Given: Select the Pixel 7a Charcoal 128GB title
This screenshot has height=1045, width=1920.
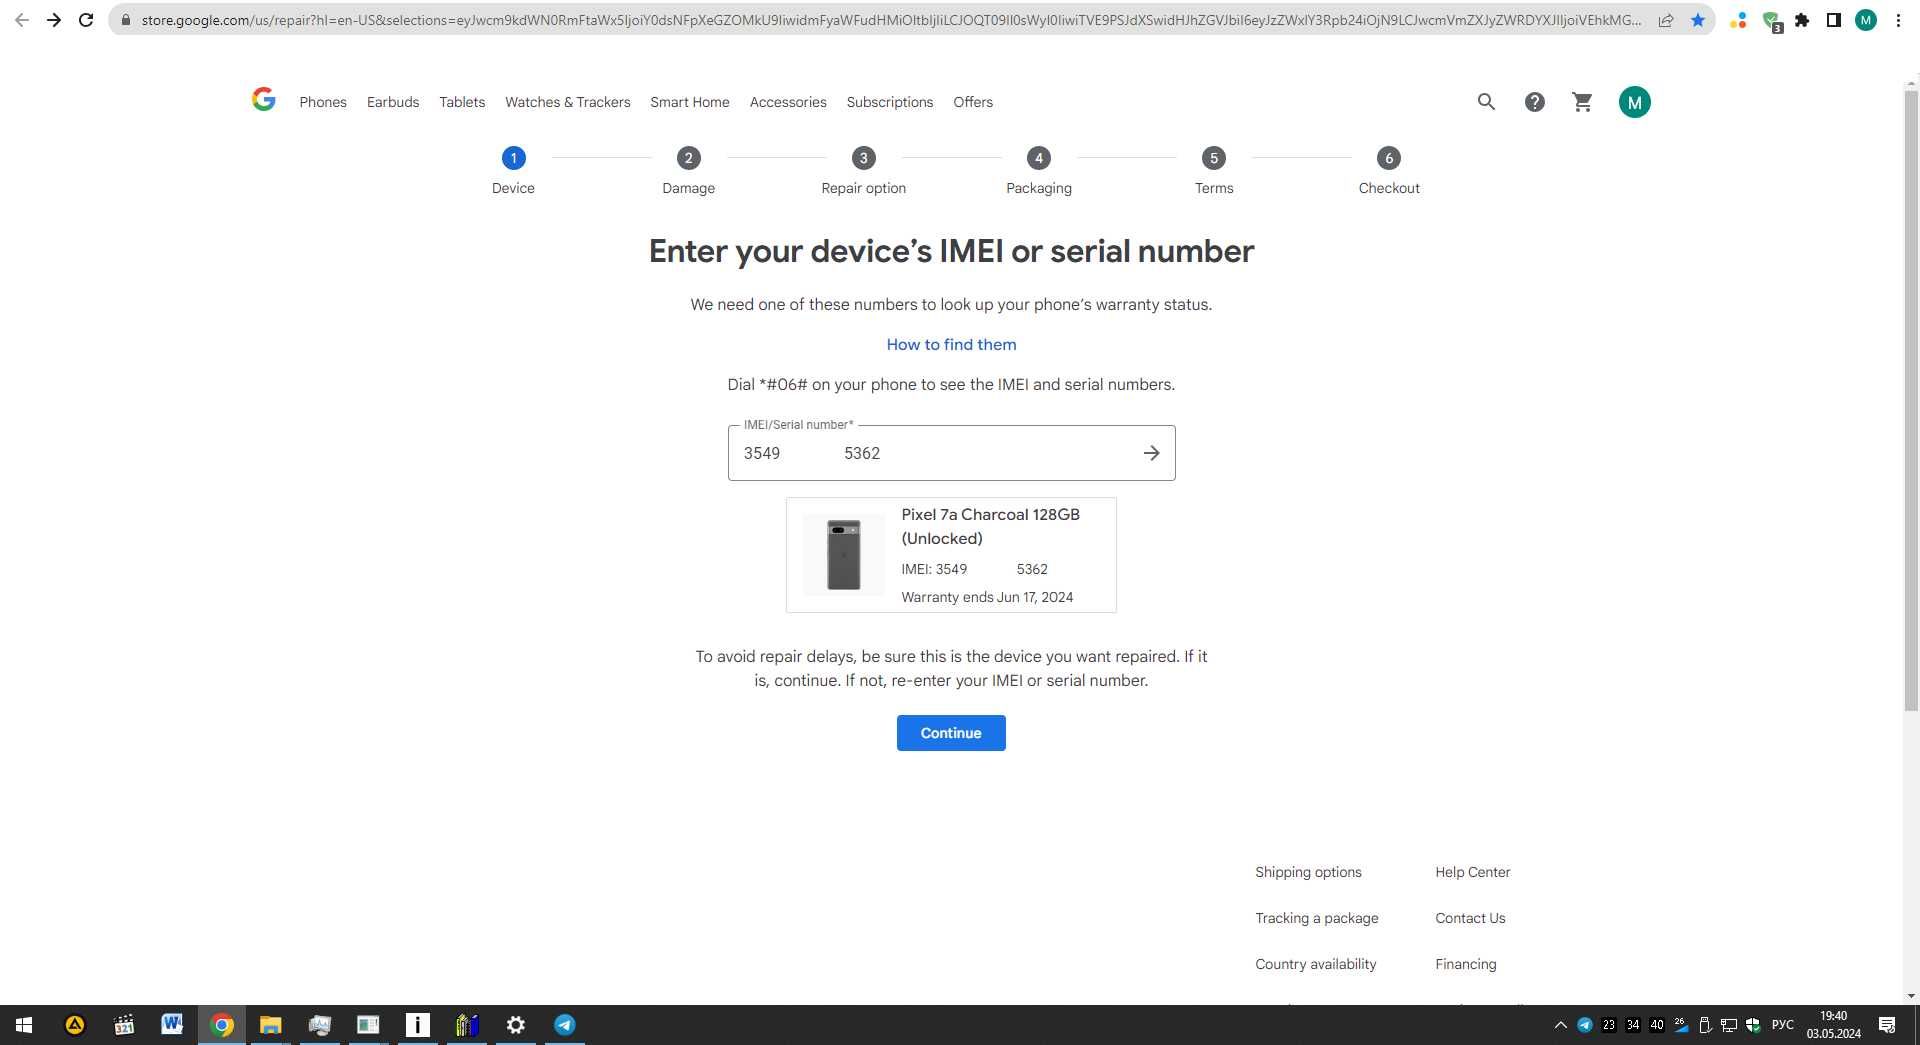Looking at the screenshot, I should pyautogui.click(x=990, y=526).
